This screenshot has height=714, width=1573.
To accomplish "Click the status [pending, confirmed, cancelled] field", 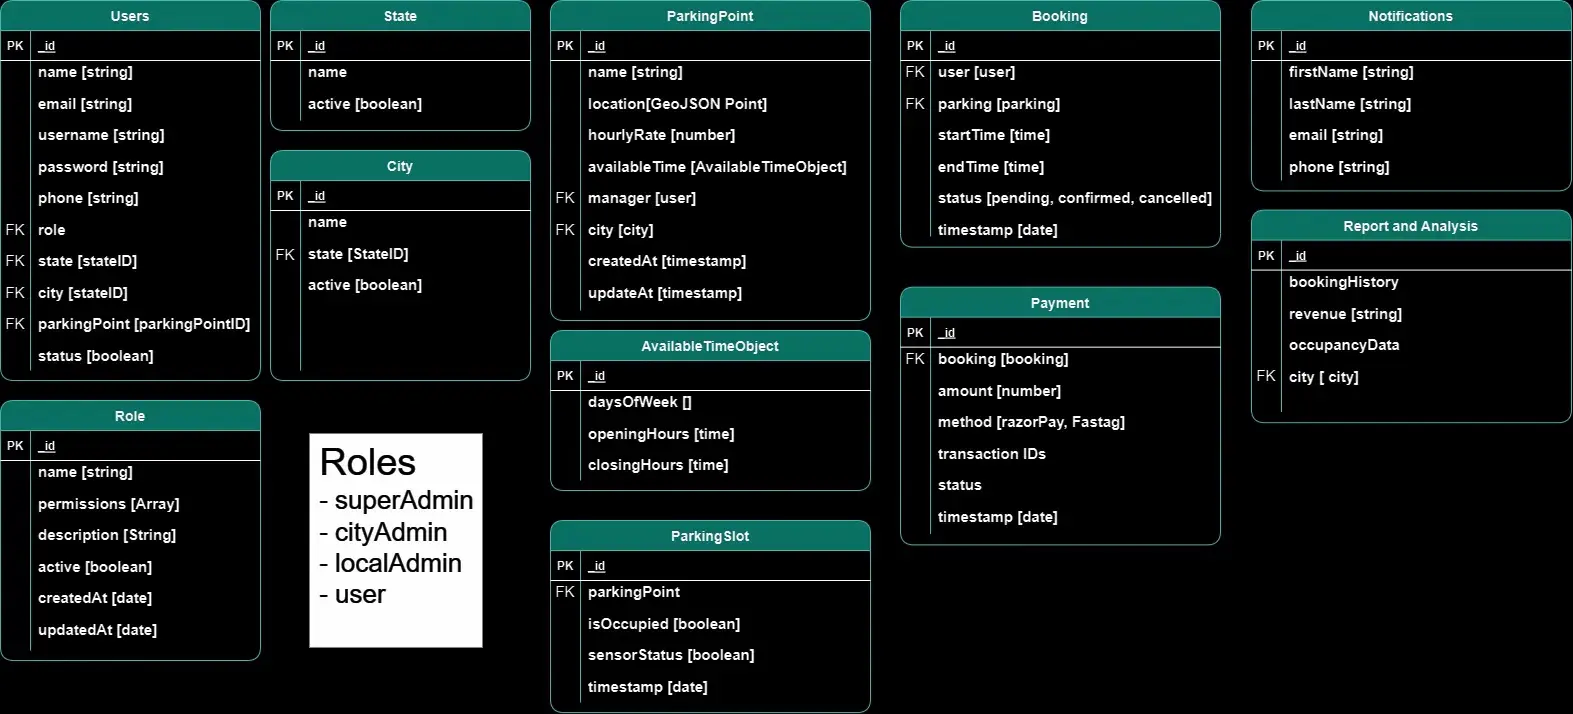I will [1074, 198].
